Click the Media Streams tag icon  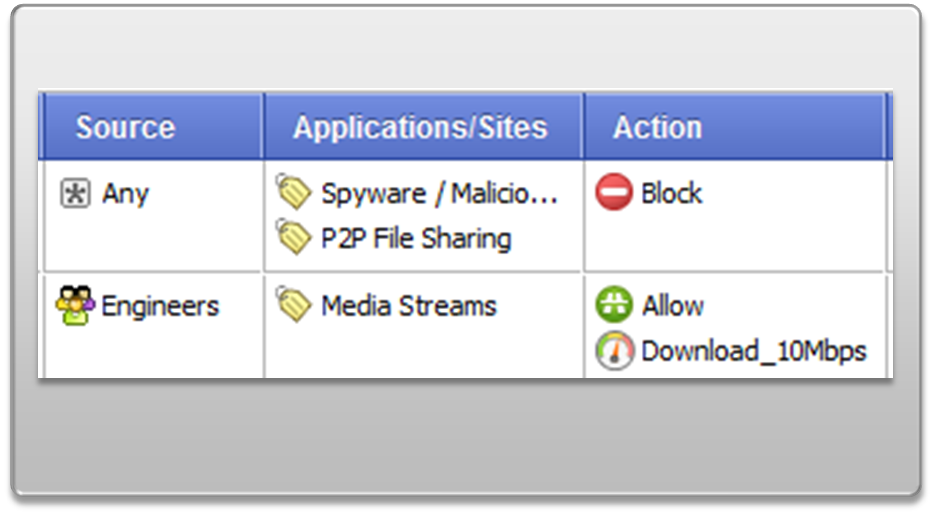293,305
